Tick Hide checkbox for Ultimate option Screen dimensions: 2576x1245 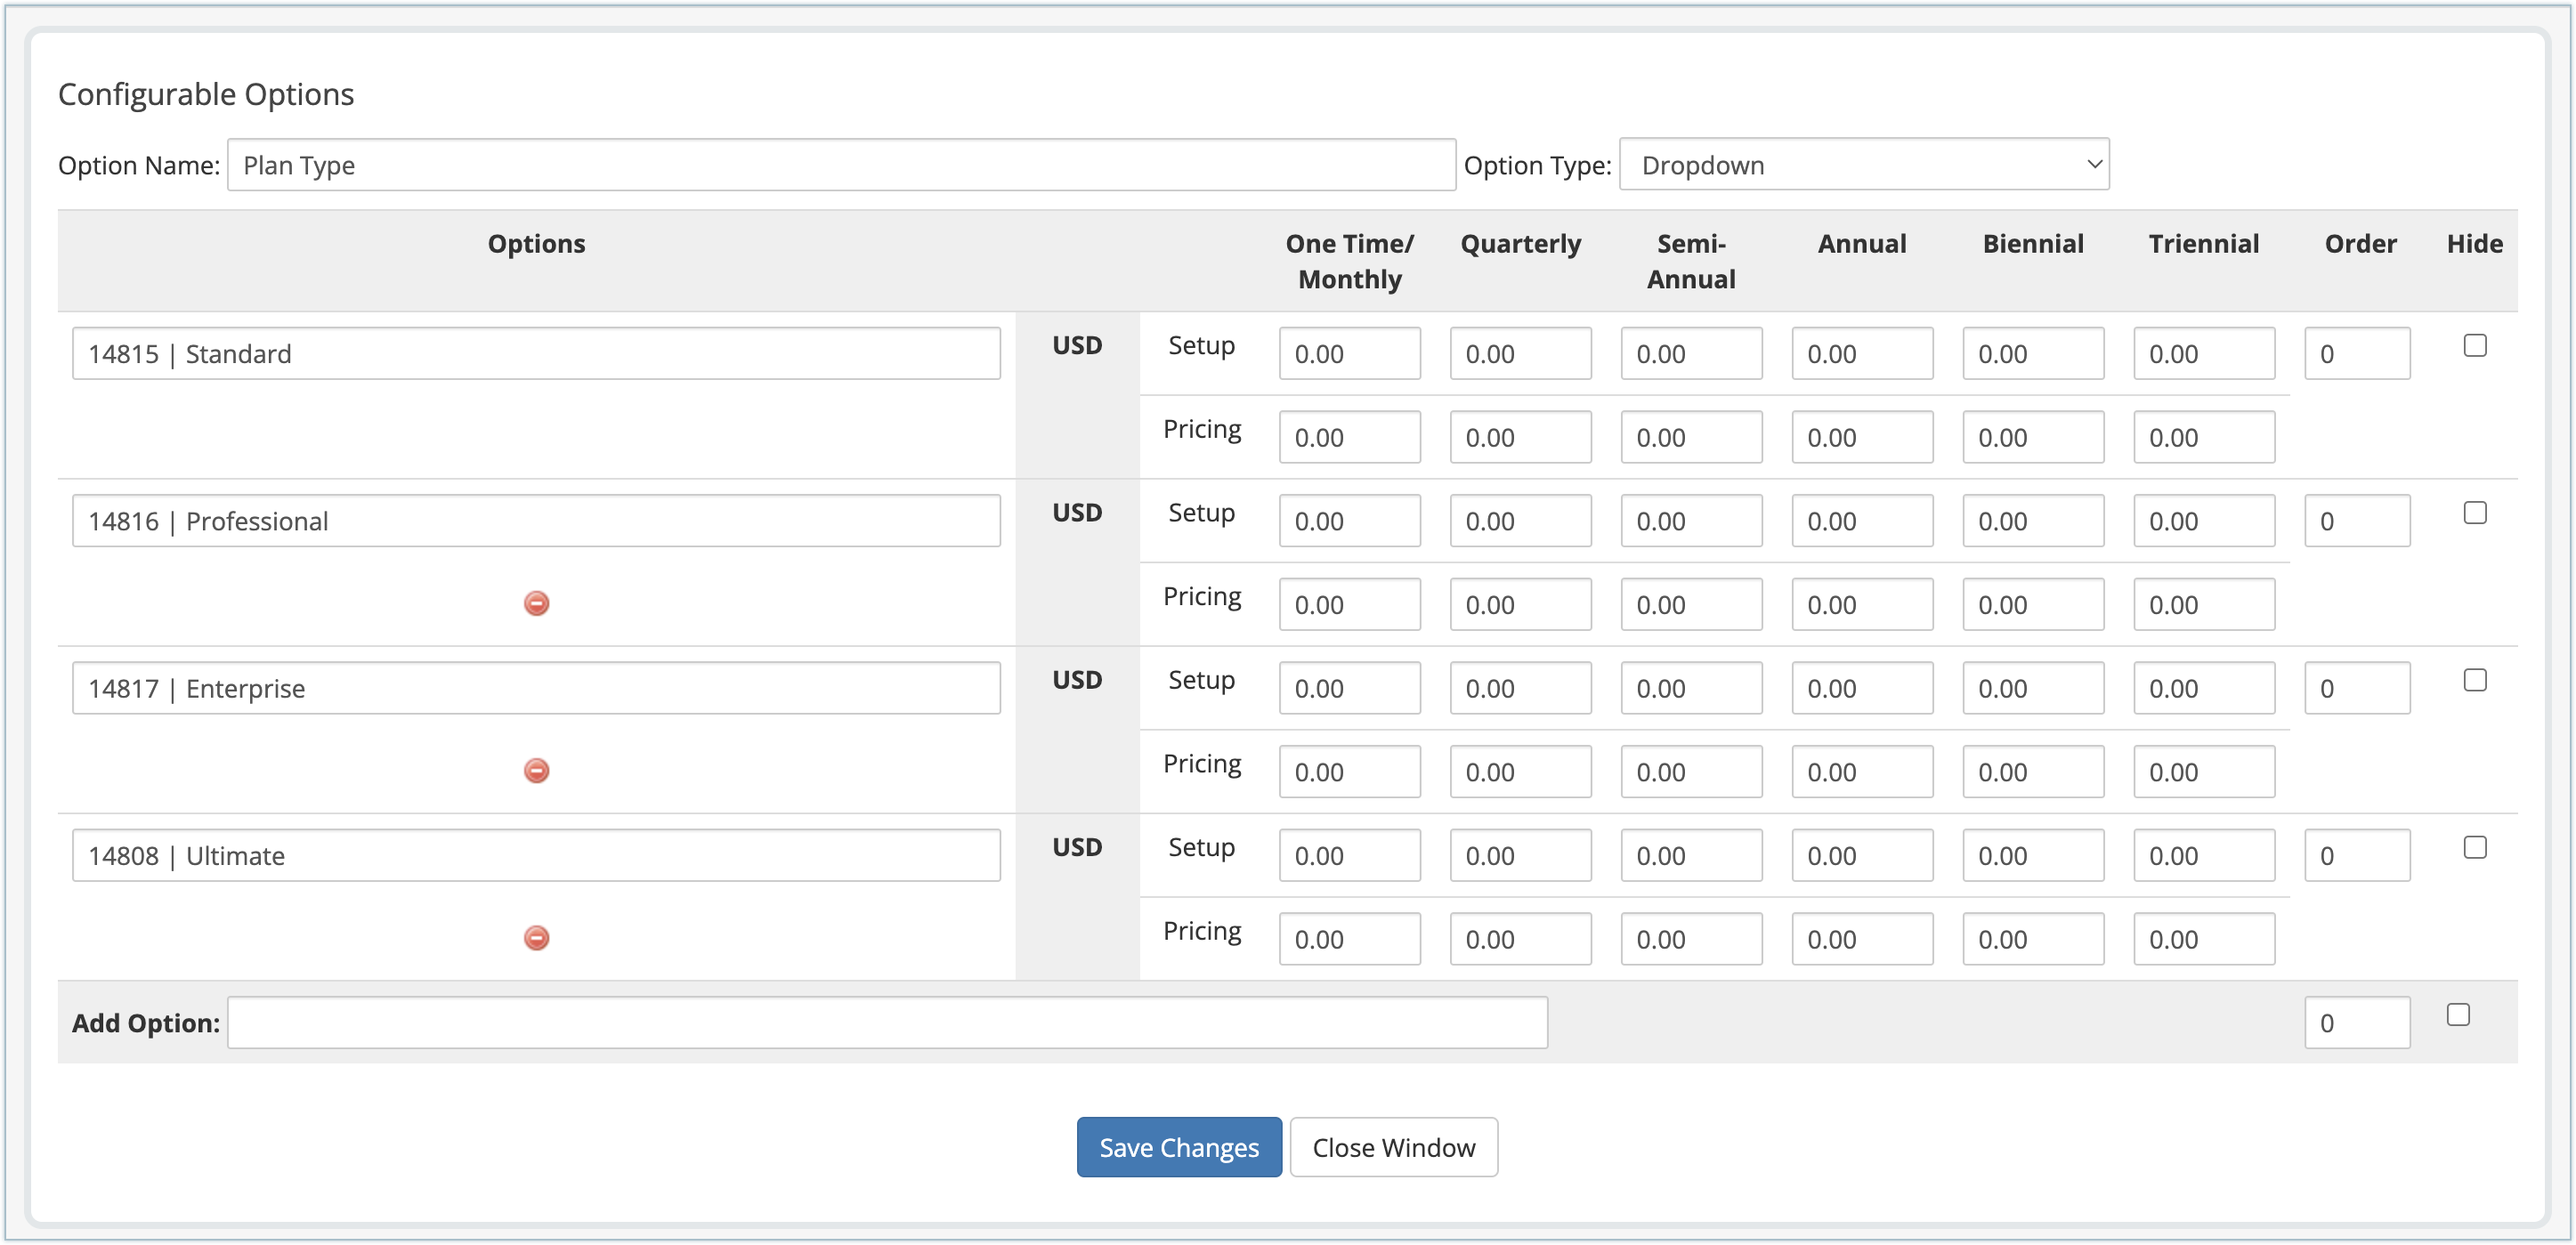tap(2474, 847)
